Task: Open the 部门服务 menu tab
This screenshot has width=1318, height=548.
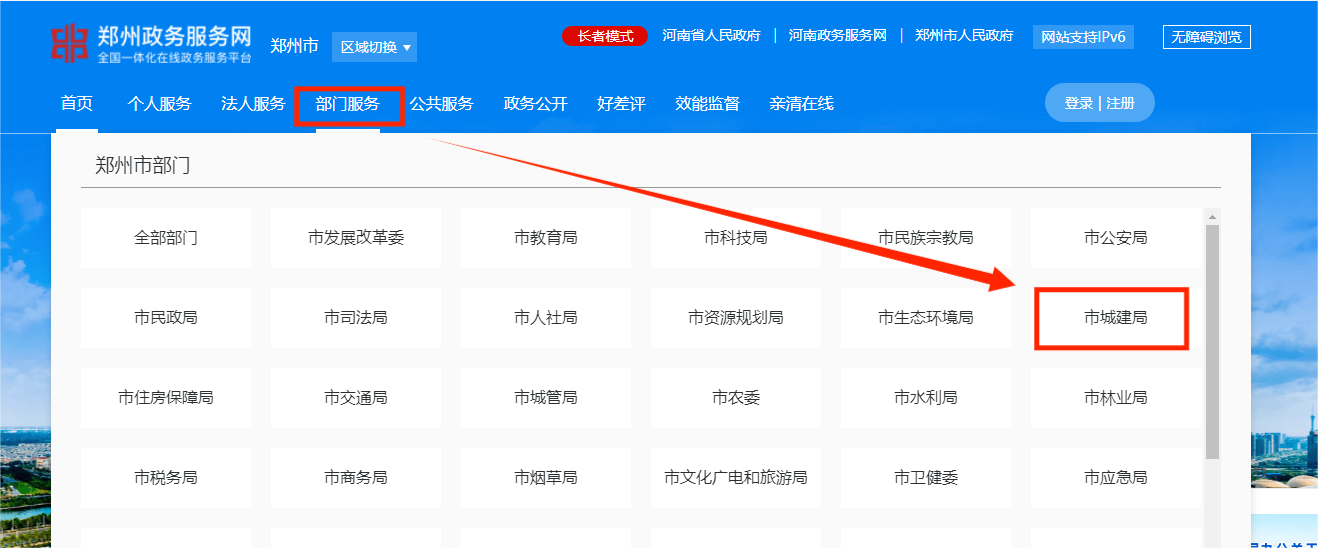Action: (x=348, y=104)
